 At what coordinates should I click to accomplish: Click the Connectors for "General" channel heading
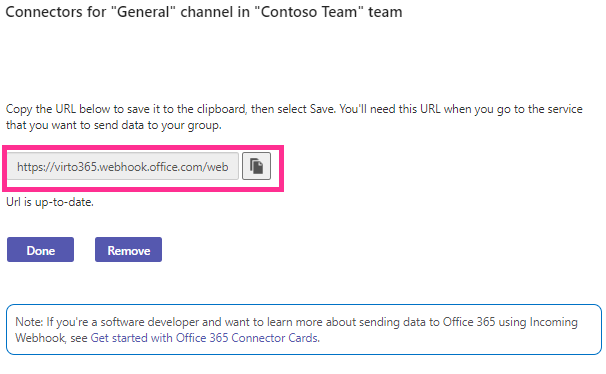[x=204, y=12]
